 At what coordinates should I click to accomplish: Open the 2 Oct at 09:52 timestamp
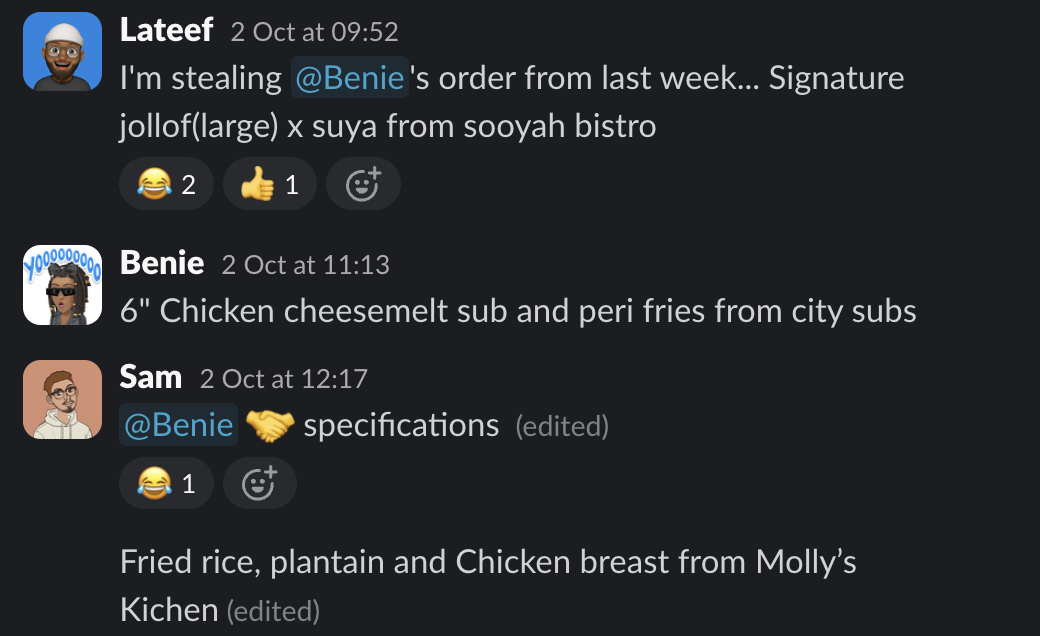pyautogui.click(x=314, y=32)
